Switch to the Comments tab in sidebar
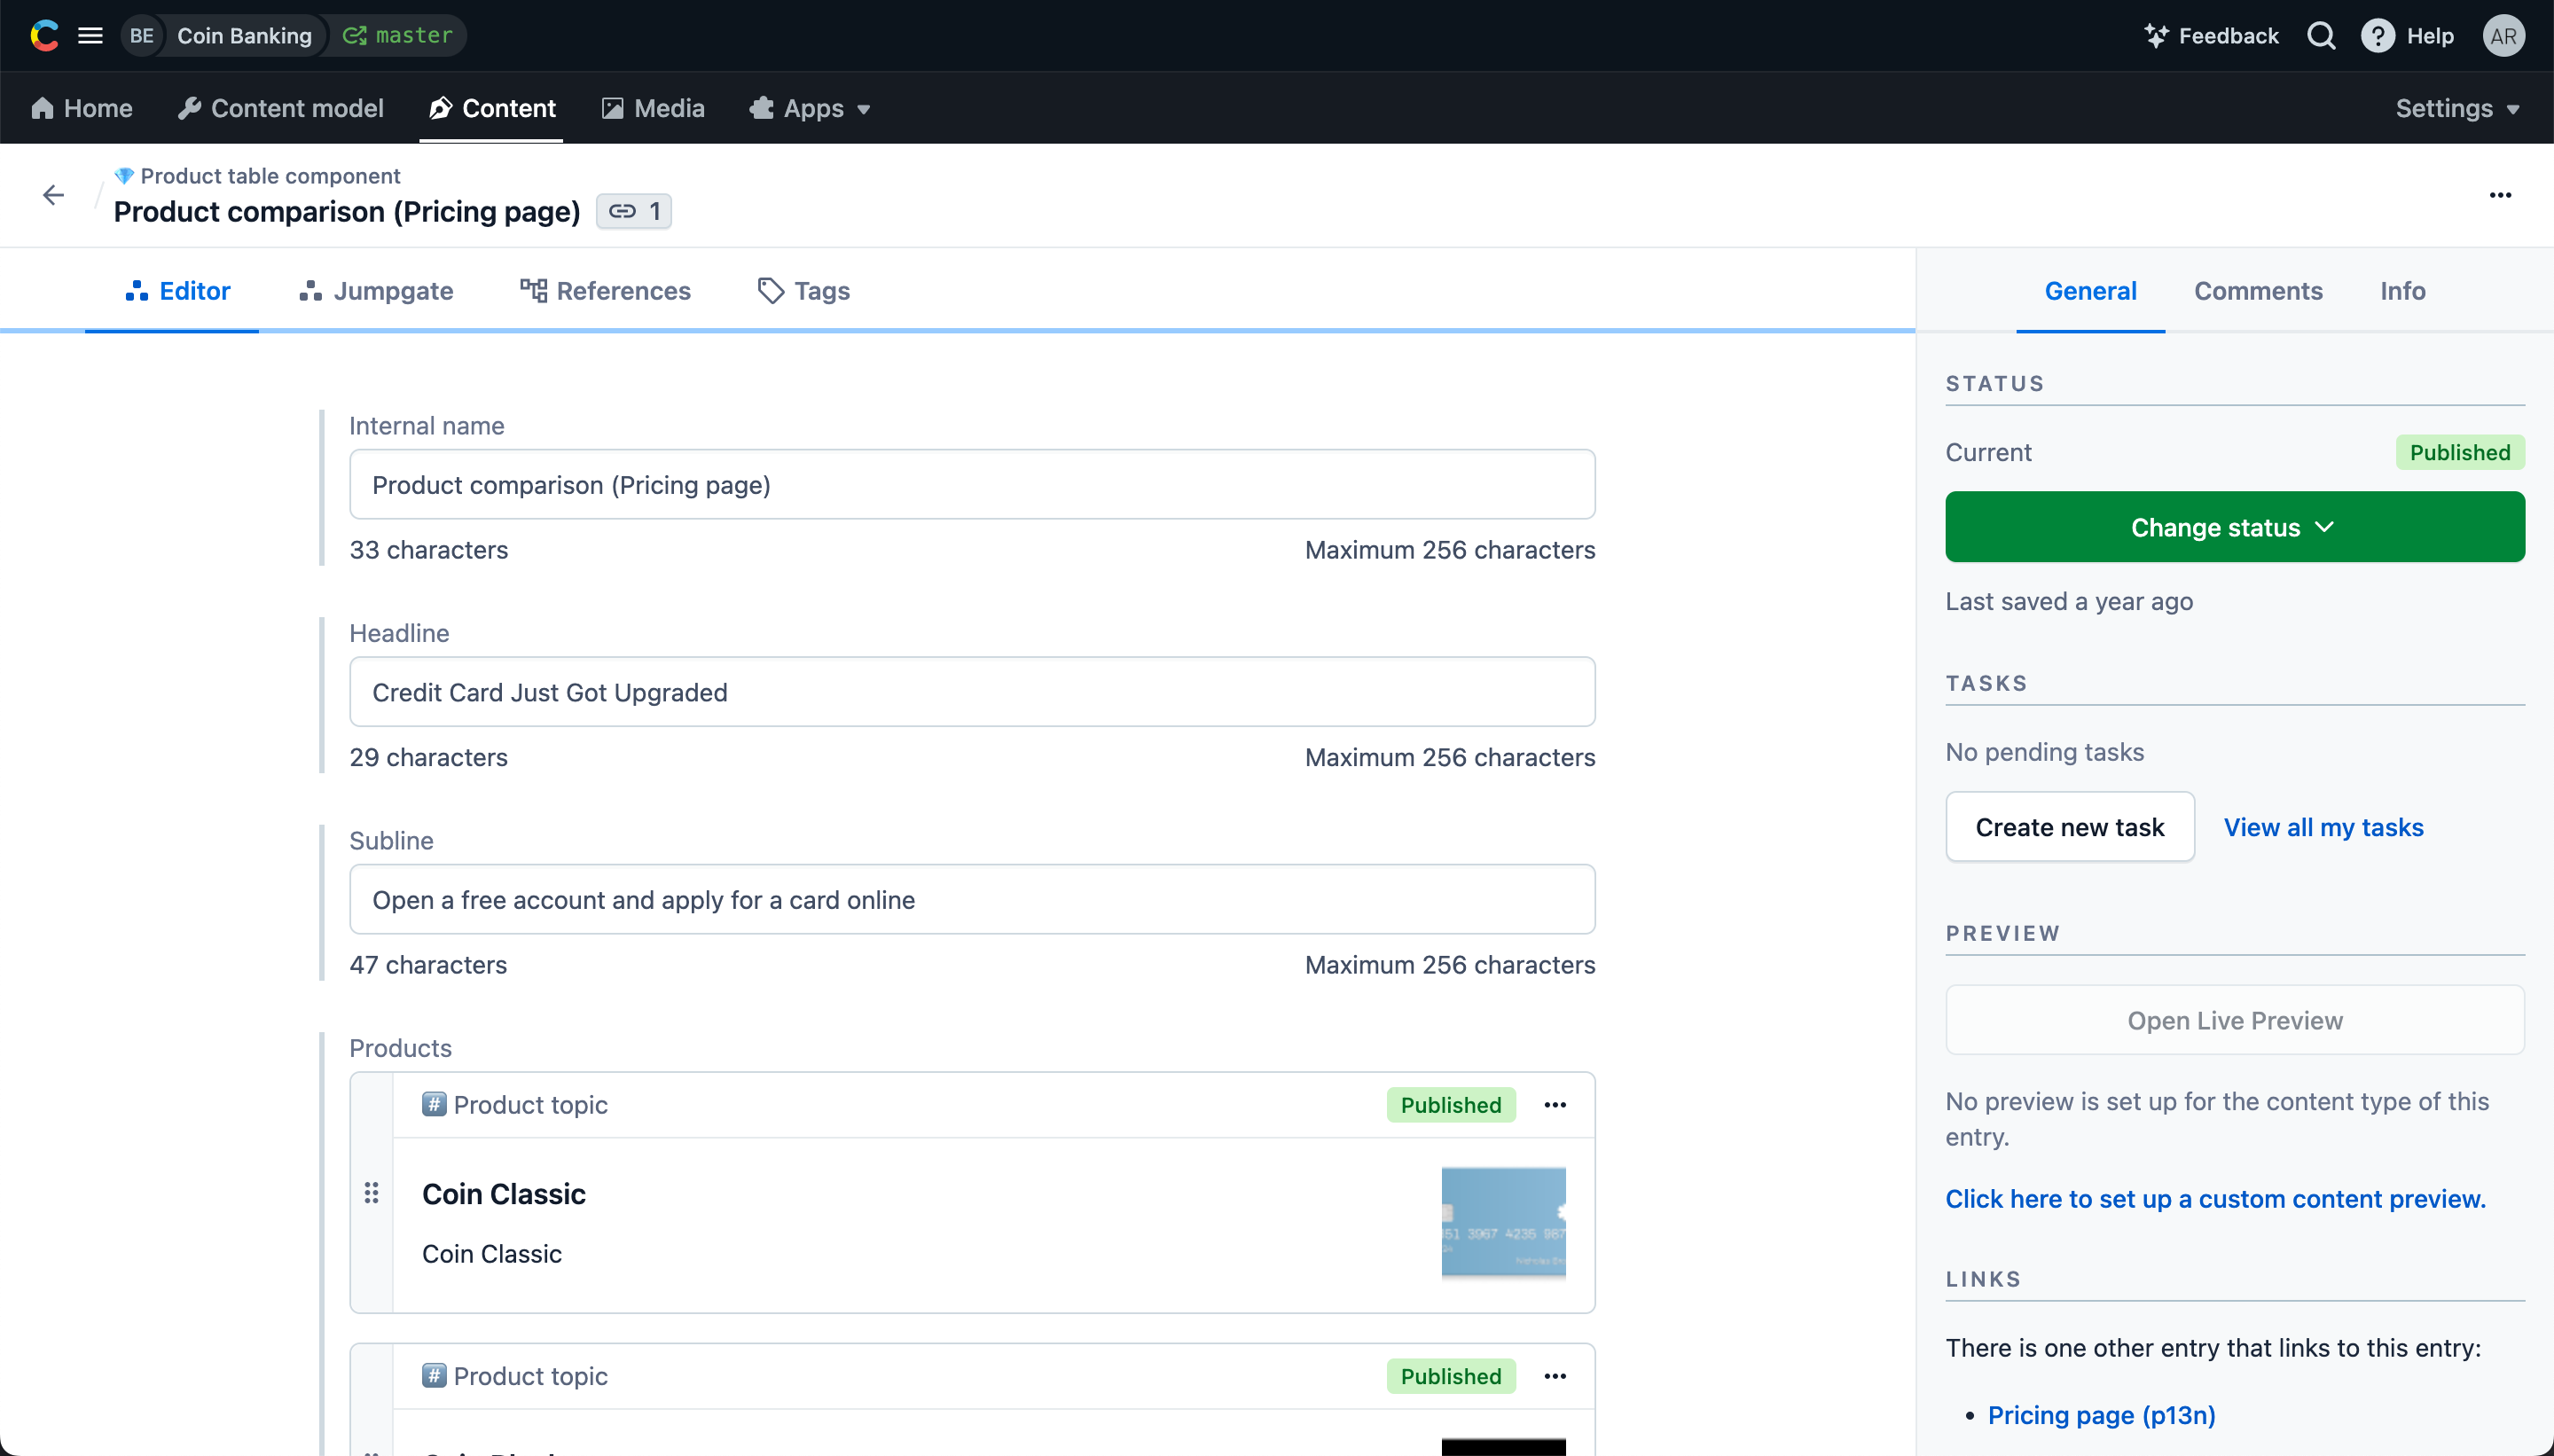Screen dimensions: 2554x1456 point(2258,291)
